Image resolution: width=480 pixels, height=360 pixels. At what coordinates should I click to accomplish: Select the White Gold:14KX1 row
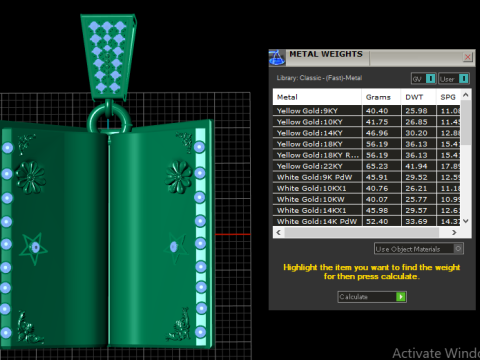coord(367,210)
